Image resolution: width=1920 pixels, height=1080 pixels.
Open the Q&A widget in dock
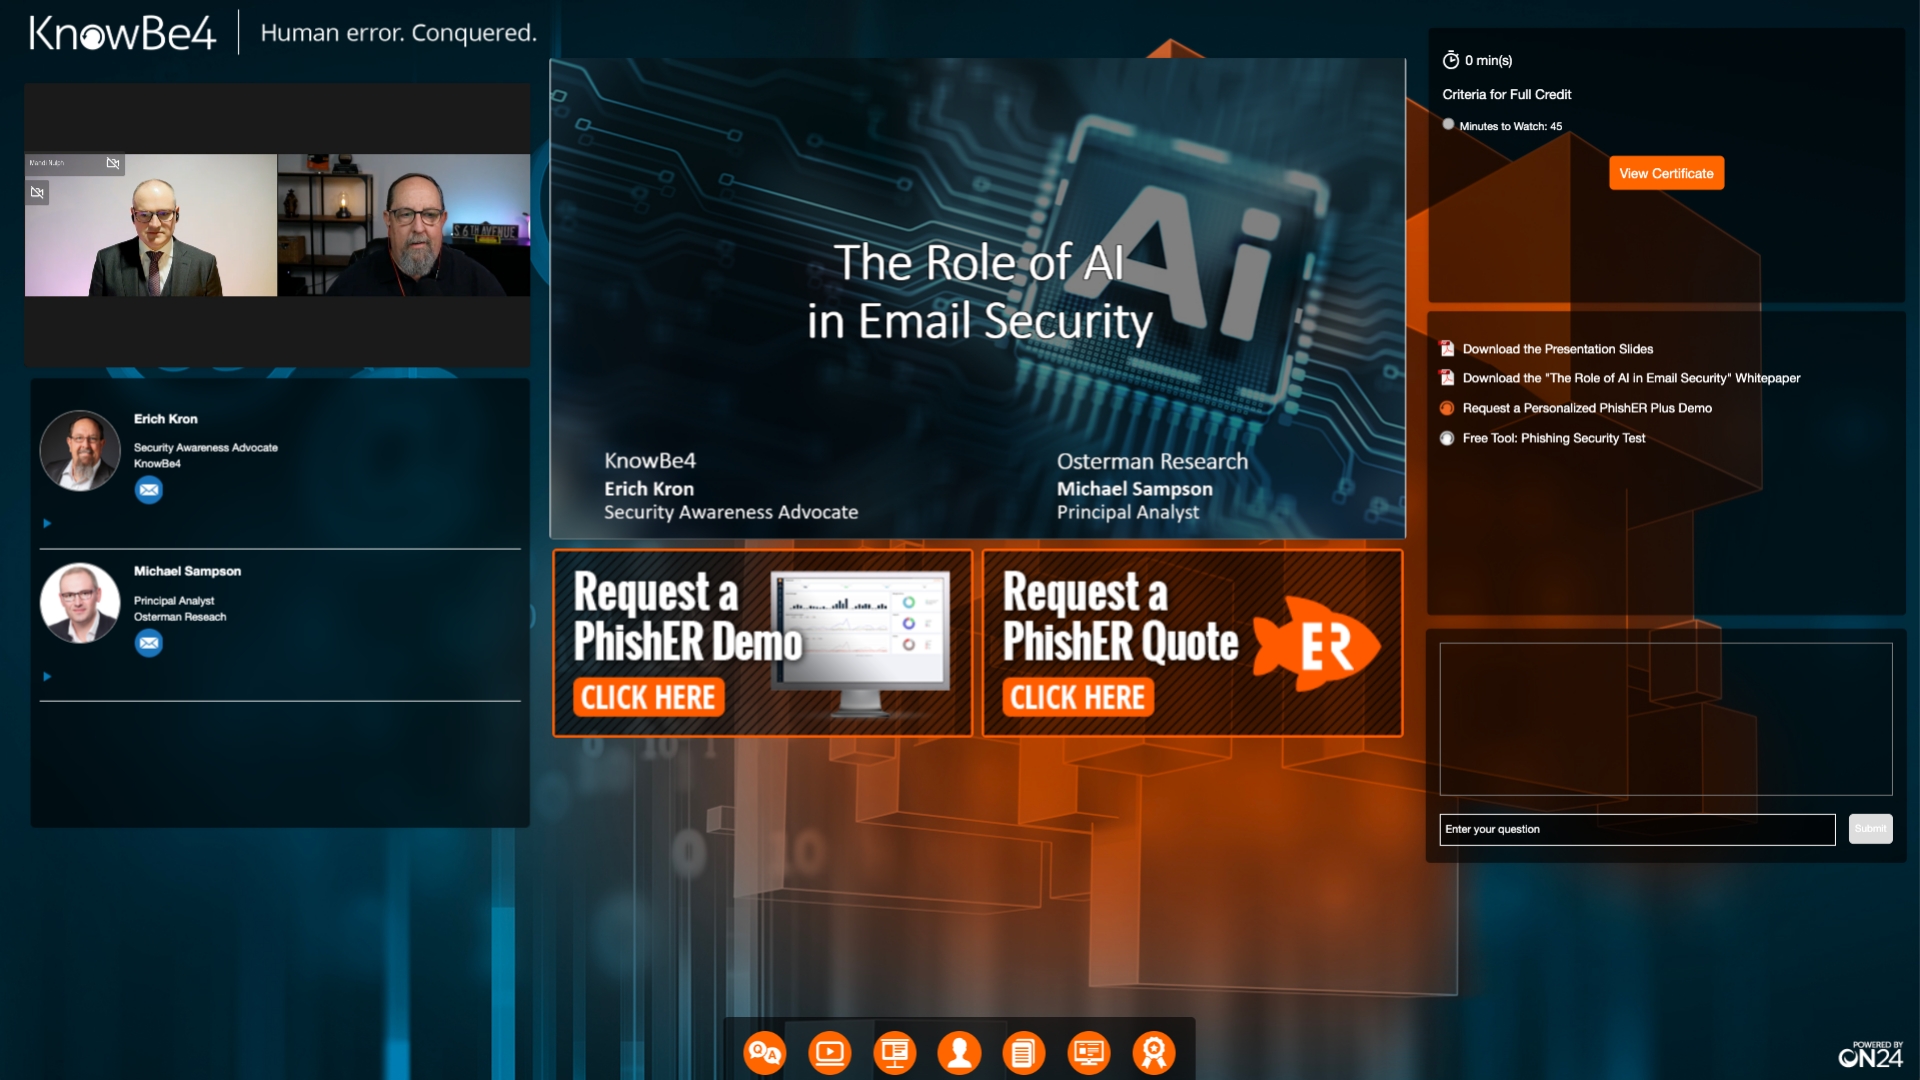[x=765, y=1052]
